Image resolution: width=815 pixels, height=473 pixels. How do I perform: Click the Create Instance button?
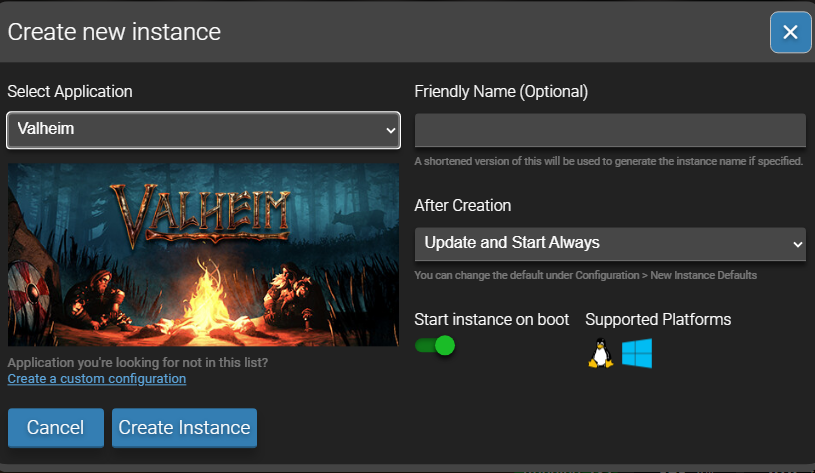(x=185, y=428)
